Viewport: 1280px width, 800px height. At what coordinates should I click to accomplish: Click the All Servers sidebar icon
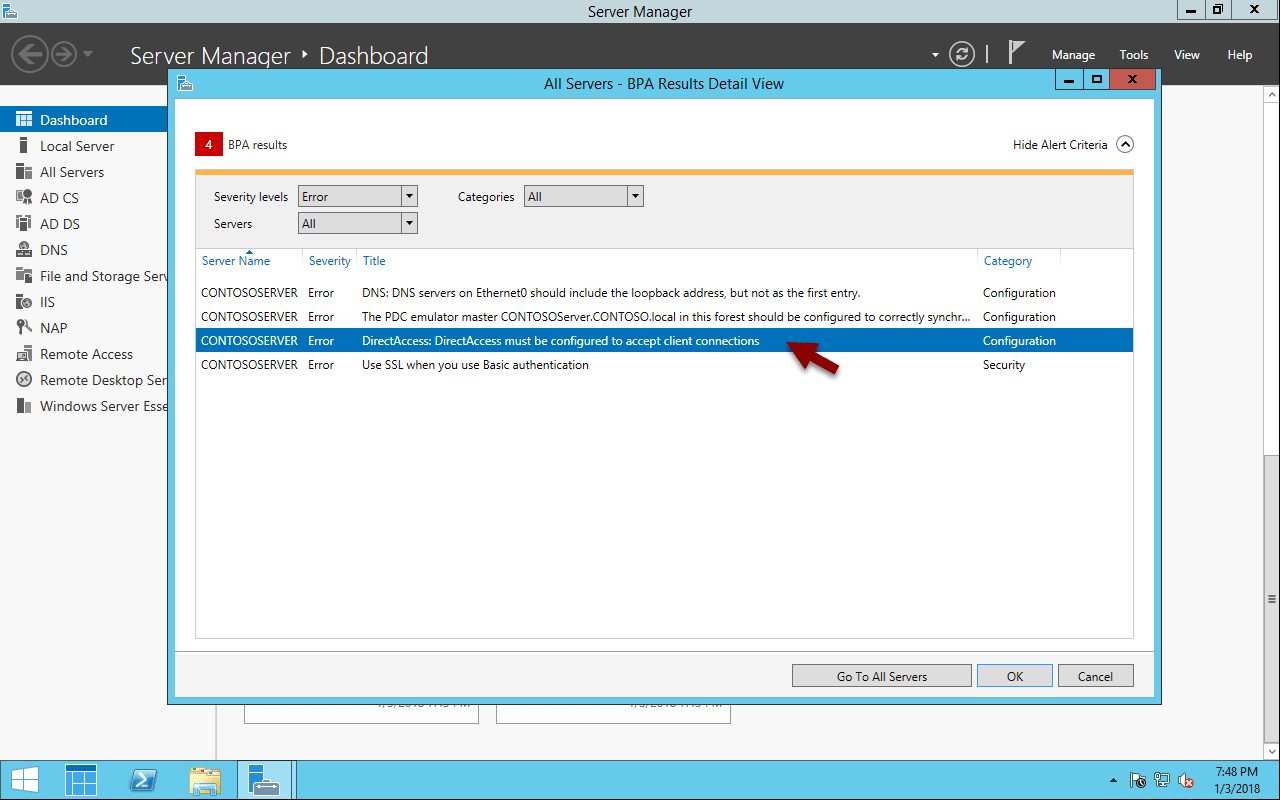coord(24,172)
